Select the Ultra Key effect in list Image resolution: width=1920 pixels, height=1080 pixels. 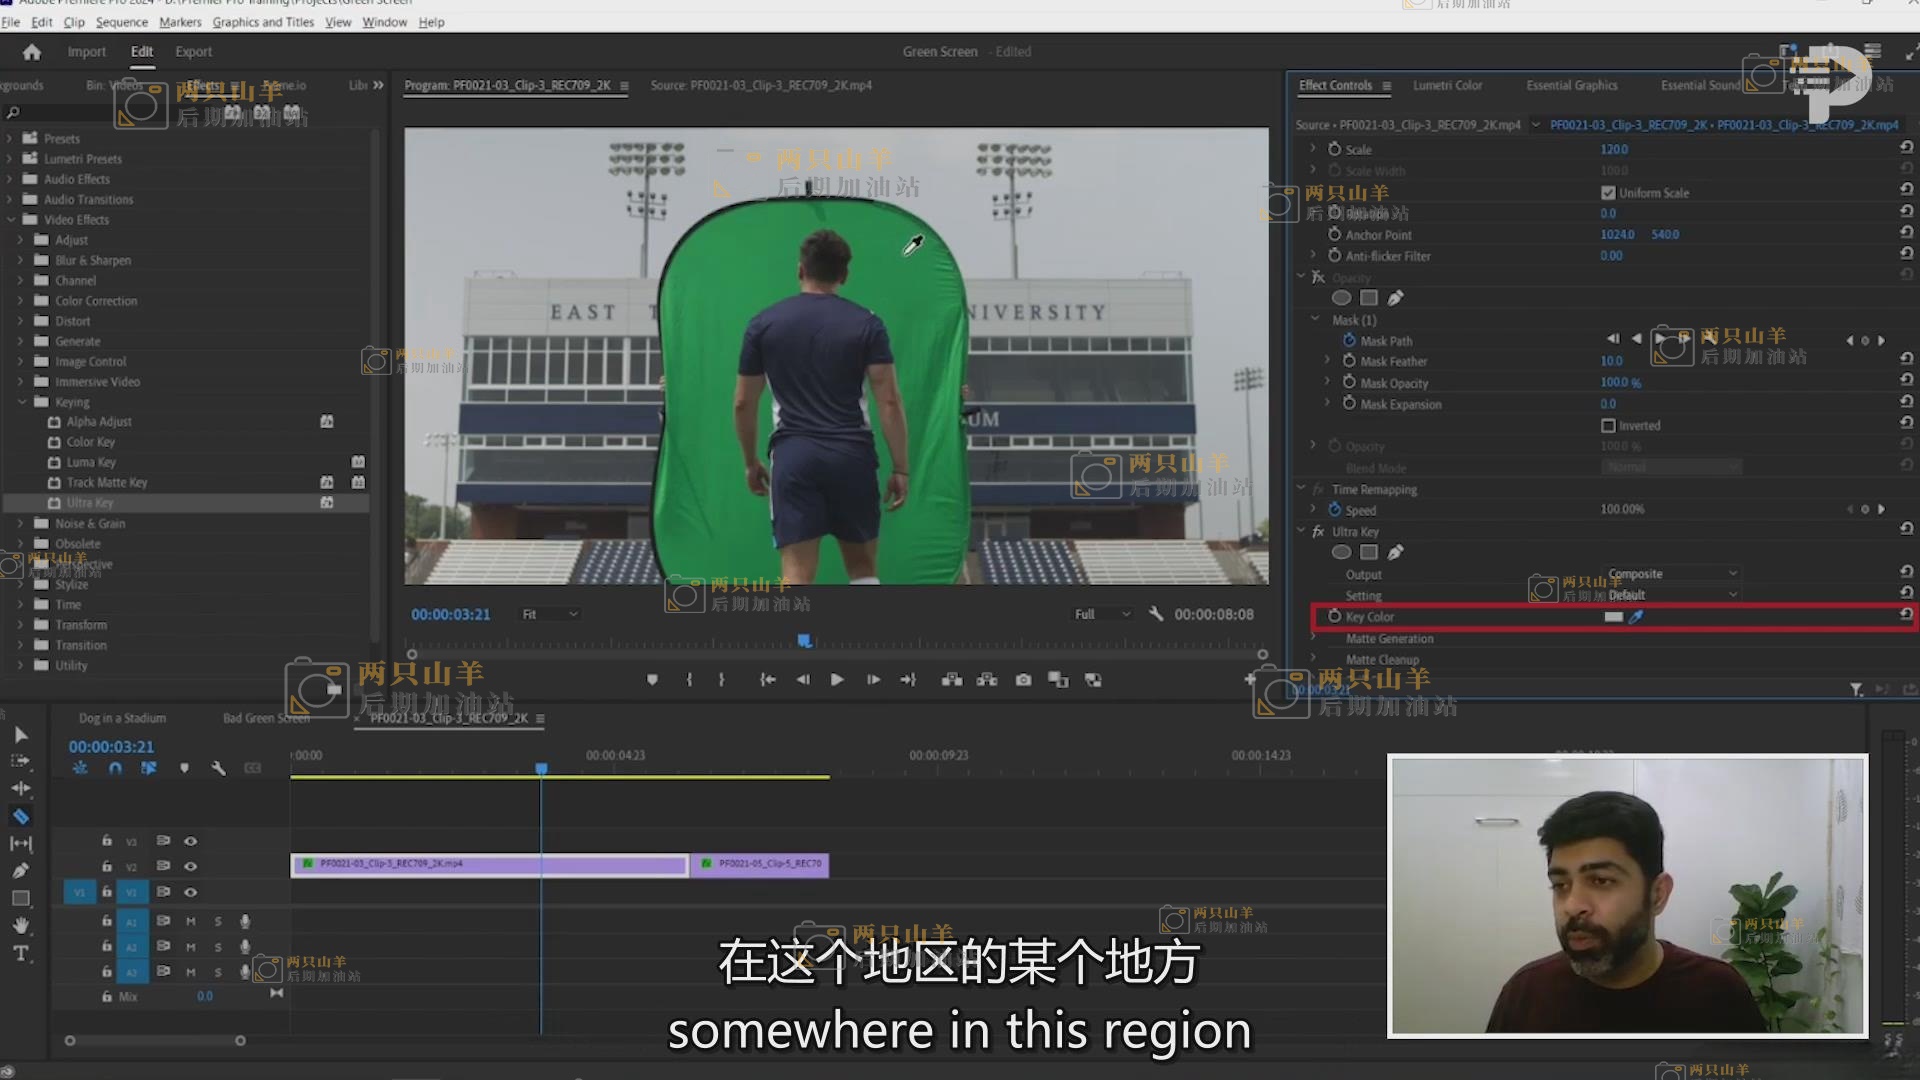point(90,503)
